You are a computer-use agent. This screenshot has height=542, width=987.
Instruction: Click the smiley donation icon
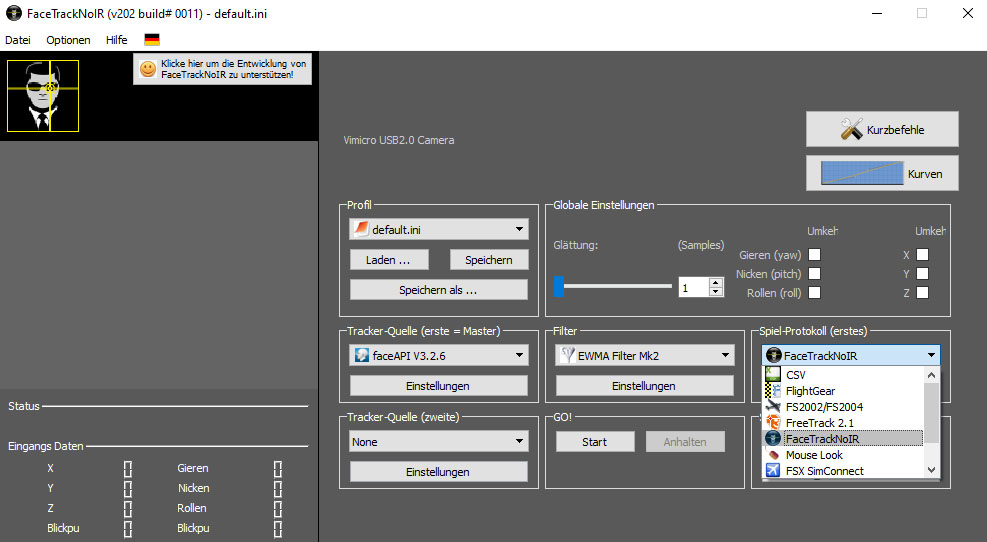[x=147, y=69]
